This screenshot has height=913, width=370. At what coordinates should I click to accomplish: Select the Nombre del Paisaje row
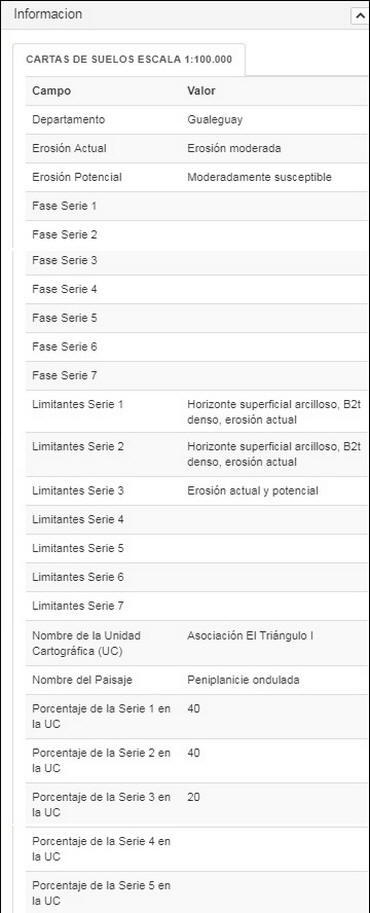click(198, 680)
